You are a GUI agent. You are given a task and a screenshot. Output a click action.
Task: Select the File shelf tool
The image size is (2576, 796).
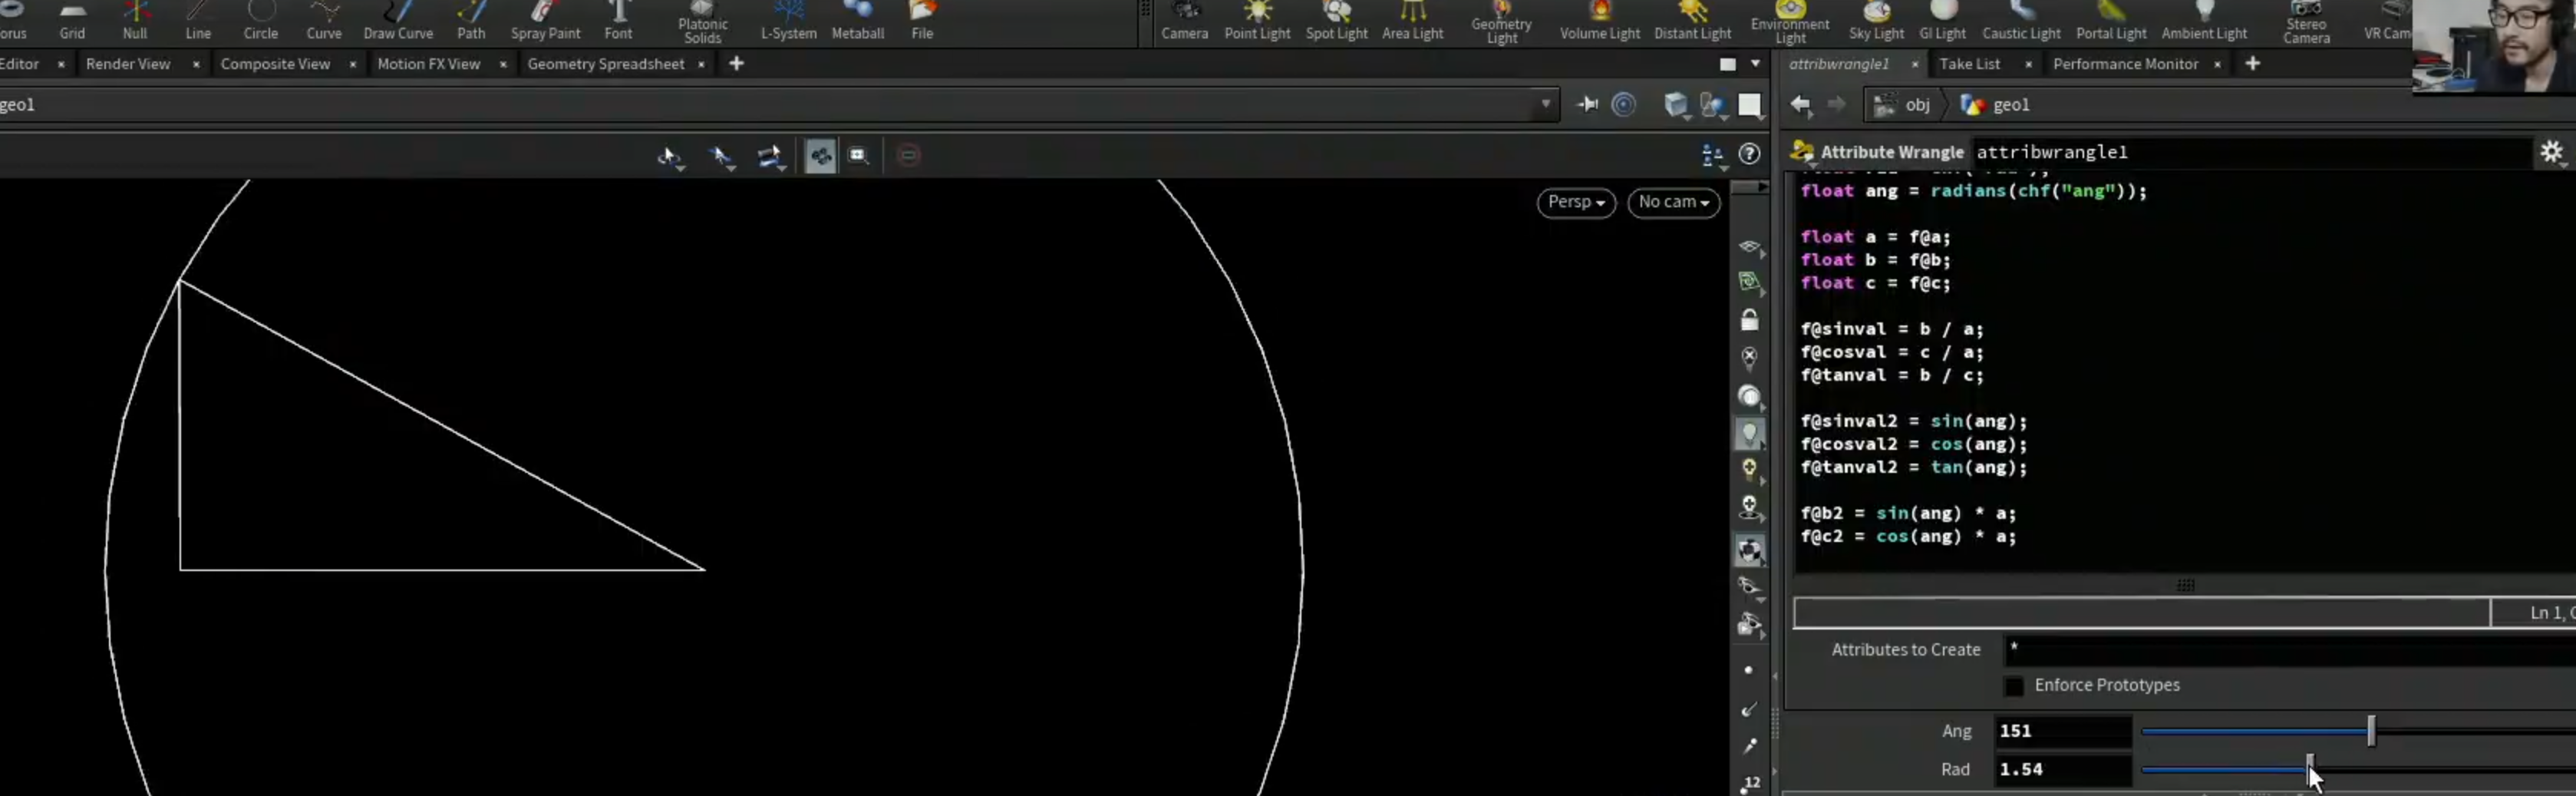click(922, 21)
